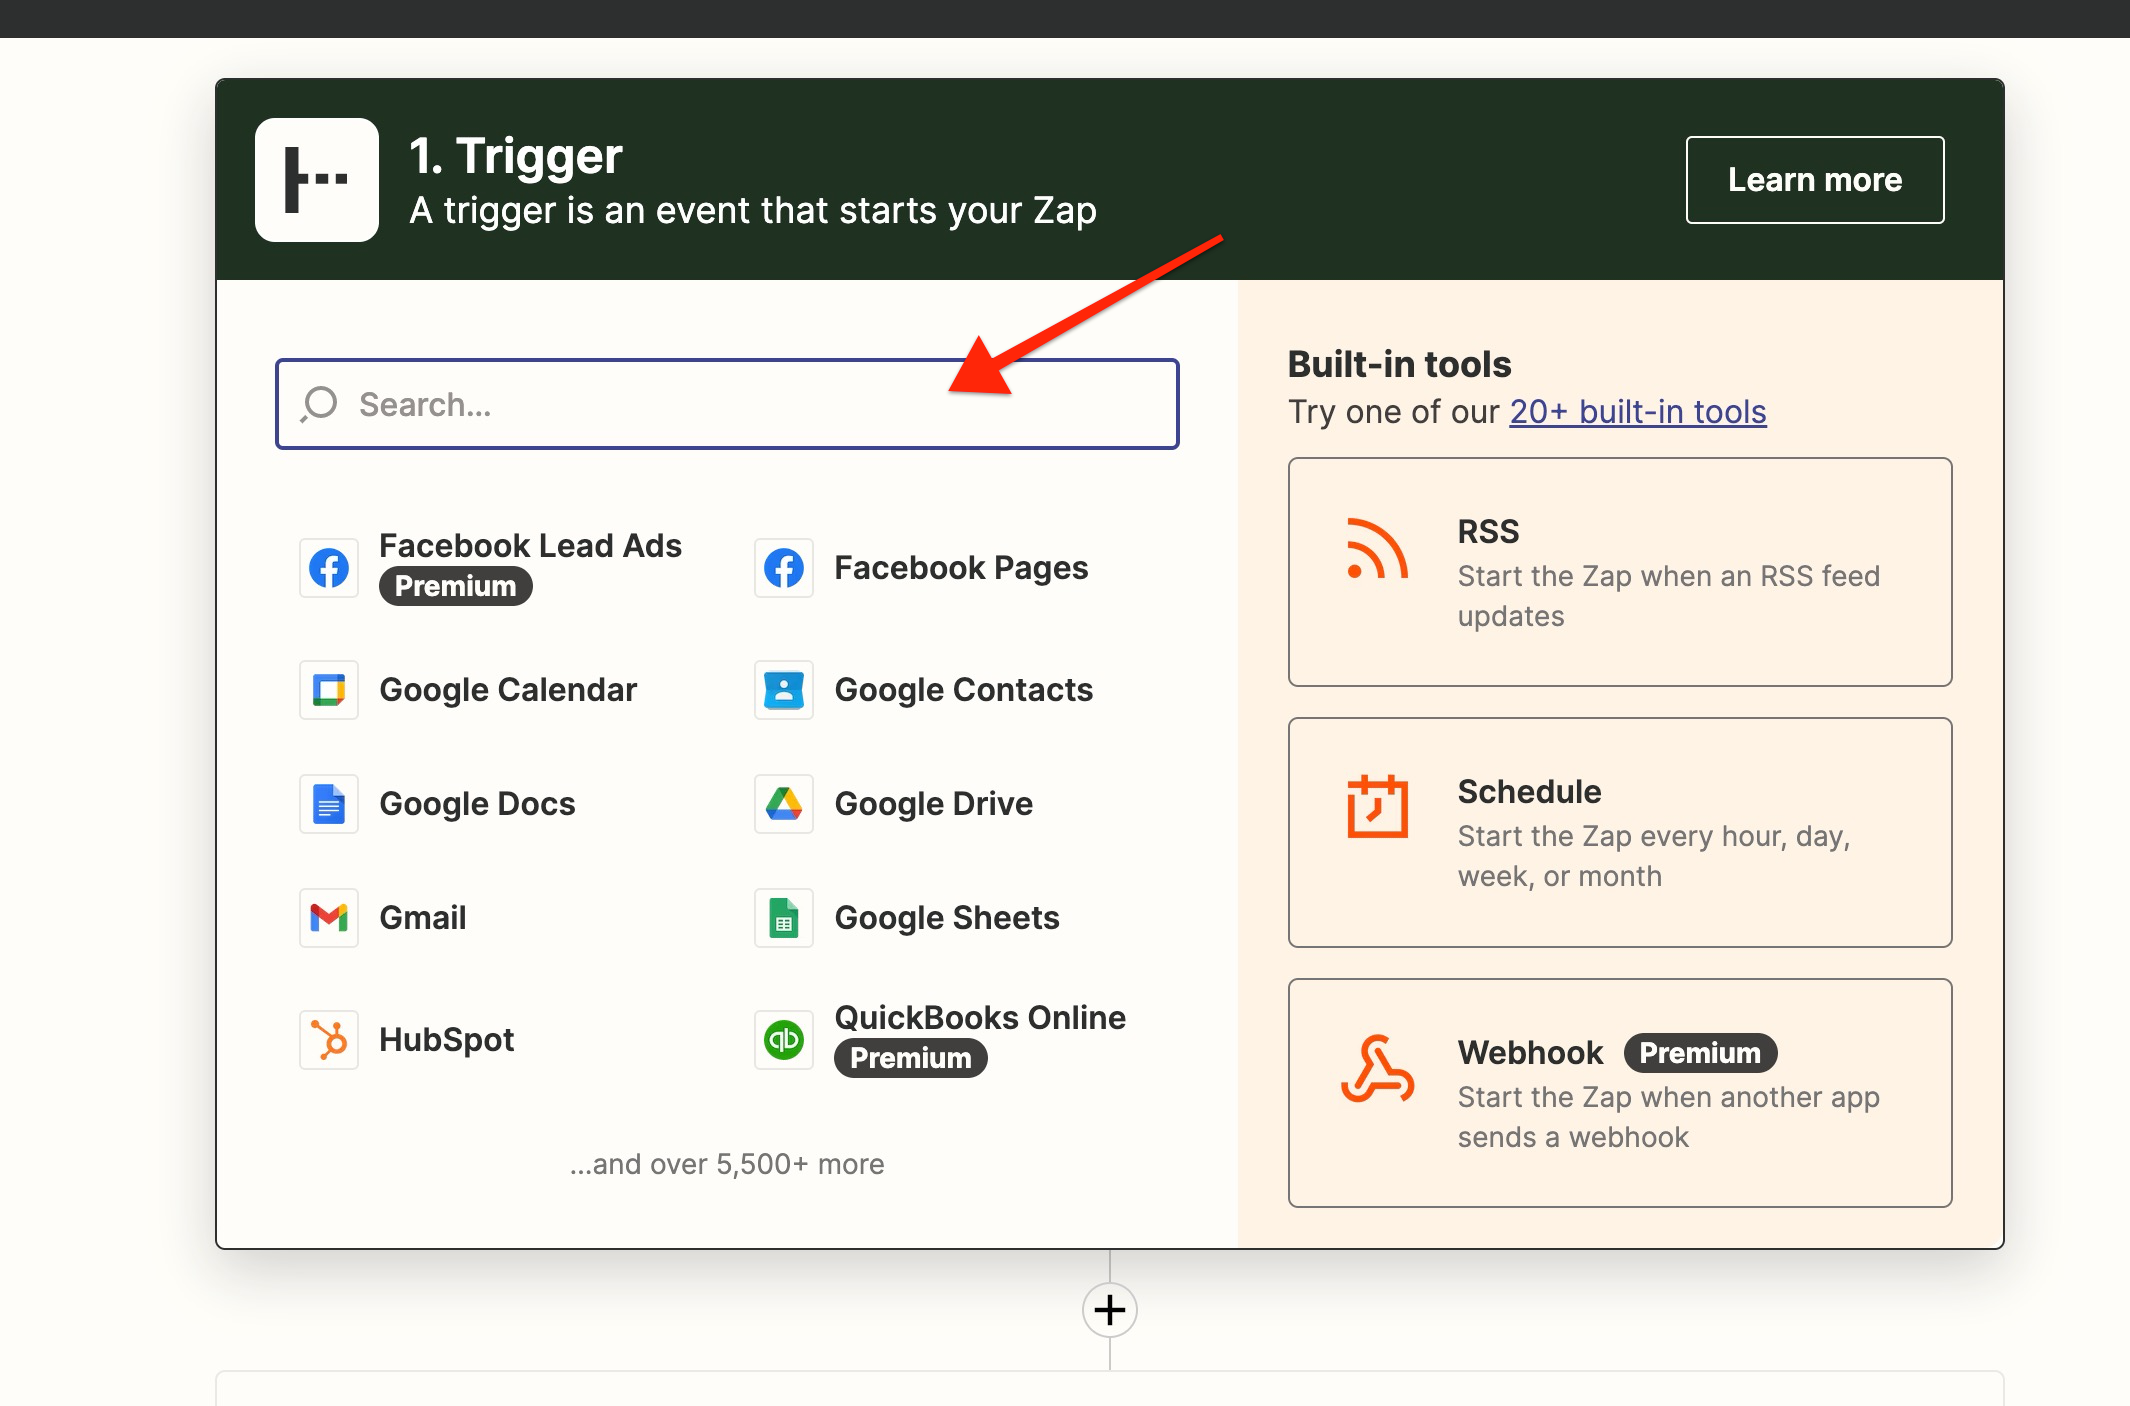The image size is (2130, 1406).
Task: Click the HubSpot sprocket icon
Action: (x=329, y=1040)
